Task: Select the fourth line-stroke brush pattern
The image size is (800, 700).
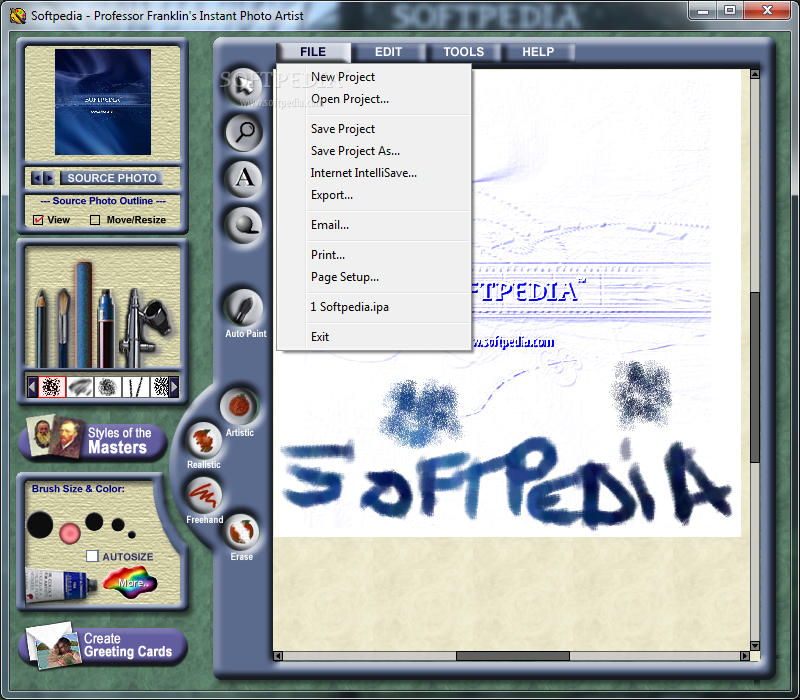Action: (135, 387)
